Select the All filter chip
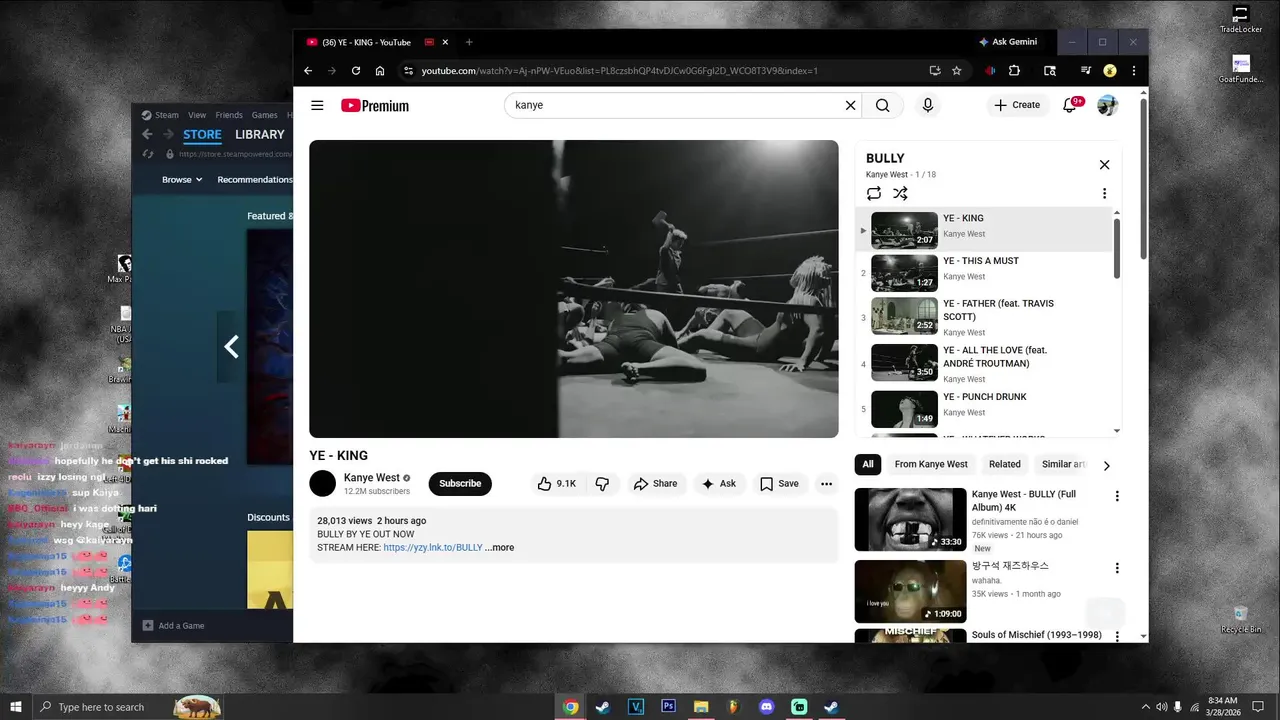 pos(868,464)
